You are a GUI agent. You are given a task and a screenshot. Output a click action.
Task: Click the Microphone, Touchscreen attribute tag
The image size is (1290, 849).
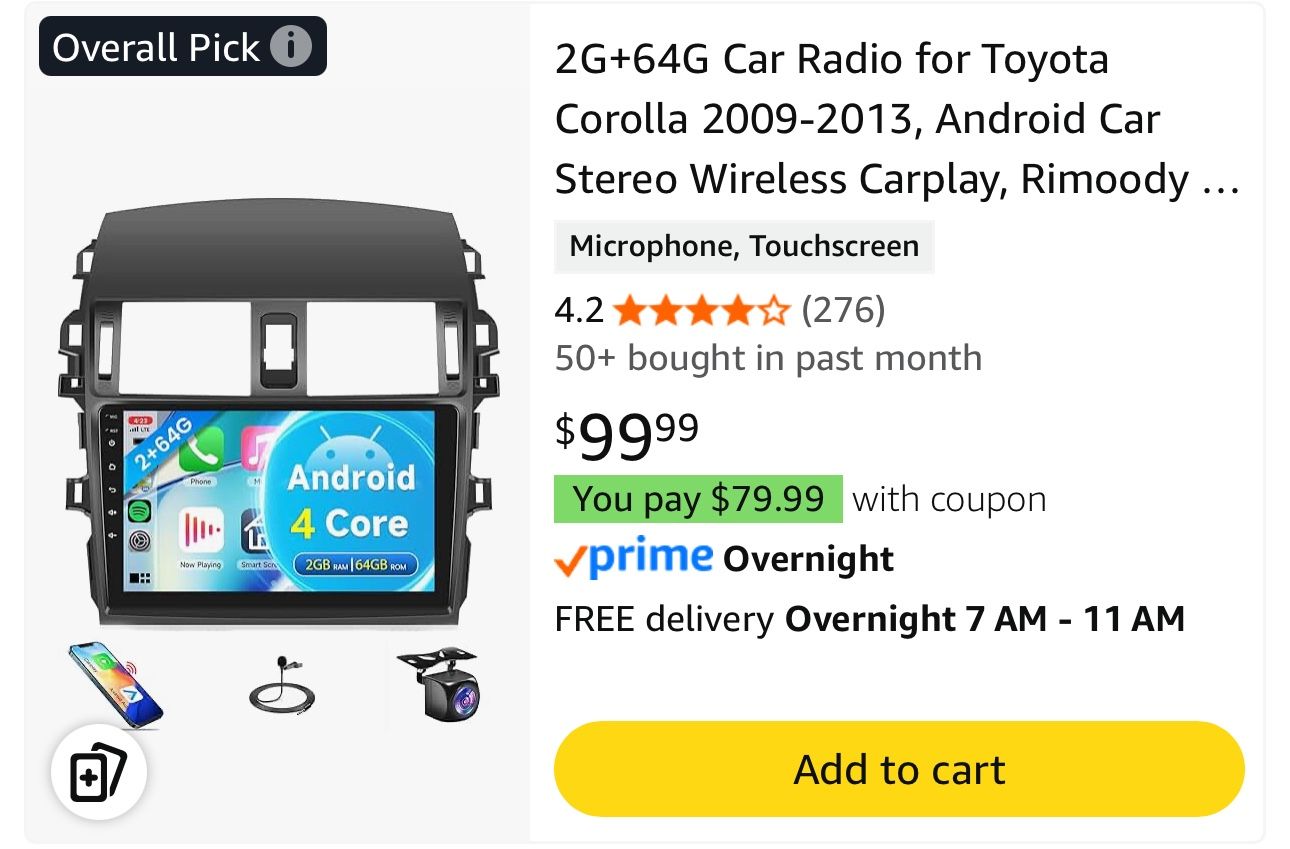744,246
